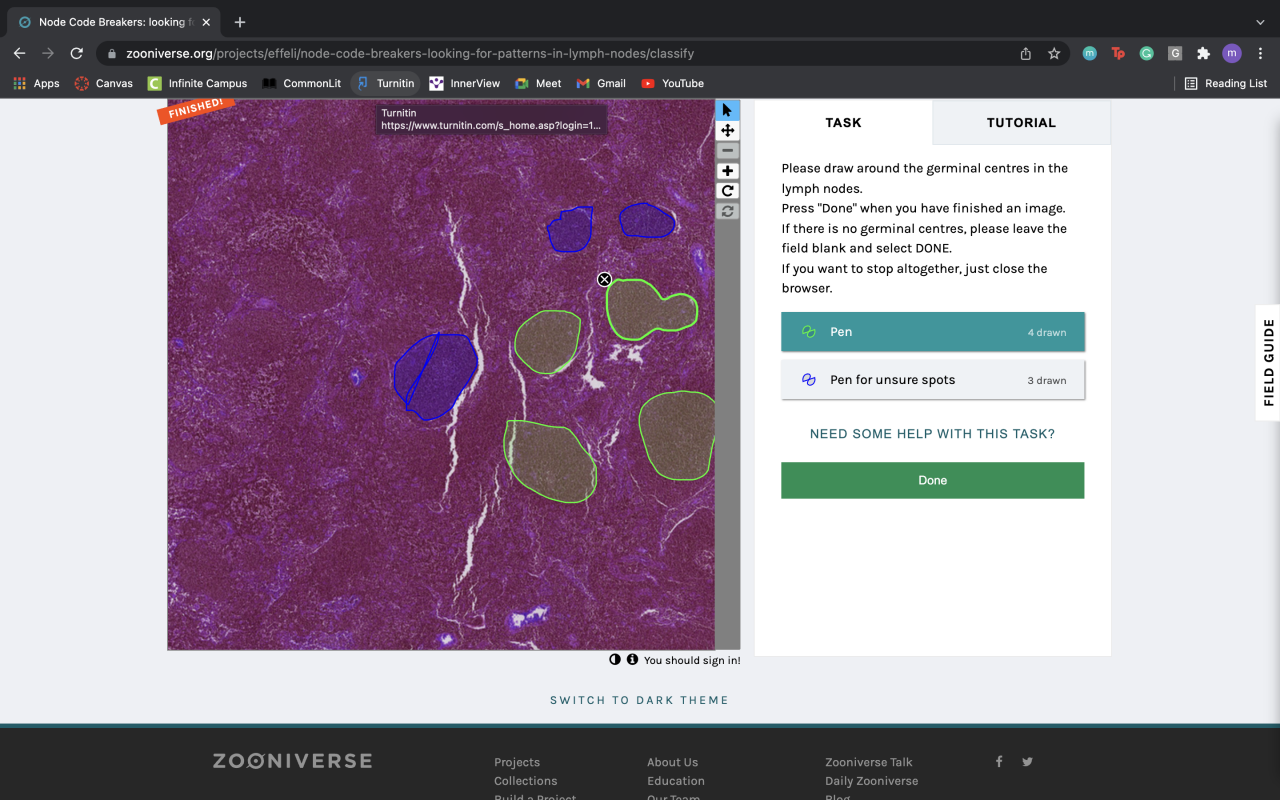
Task: Open the Grammarly extension
Action: click(x=1147, y=53)
